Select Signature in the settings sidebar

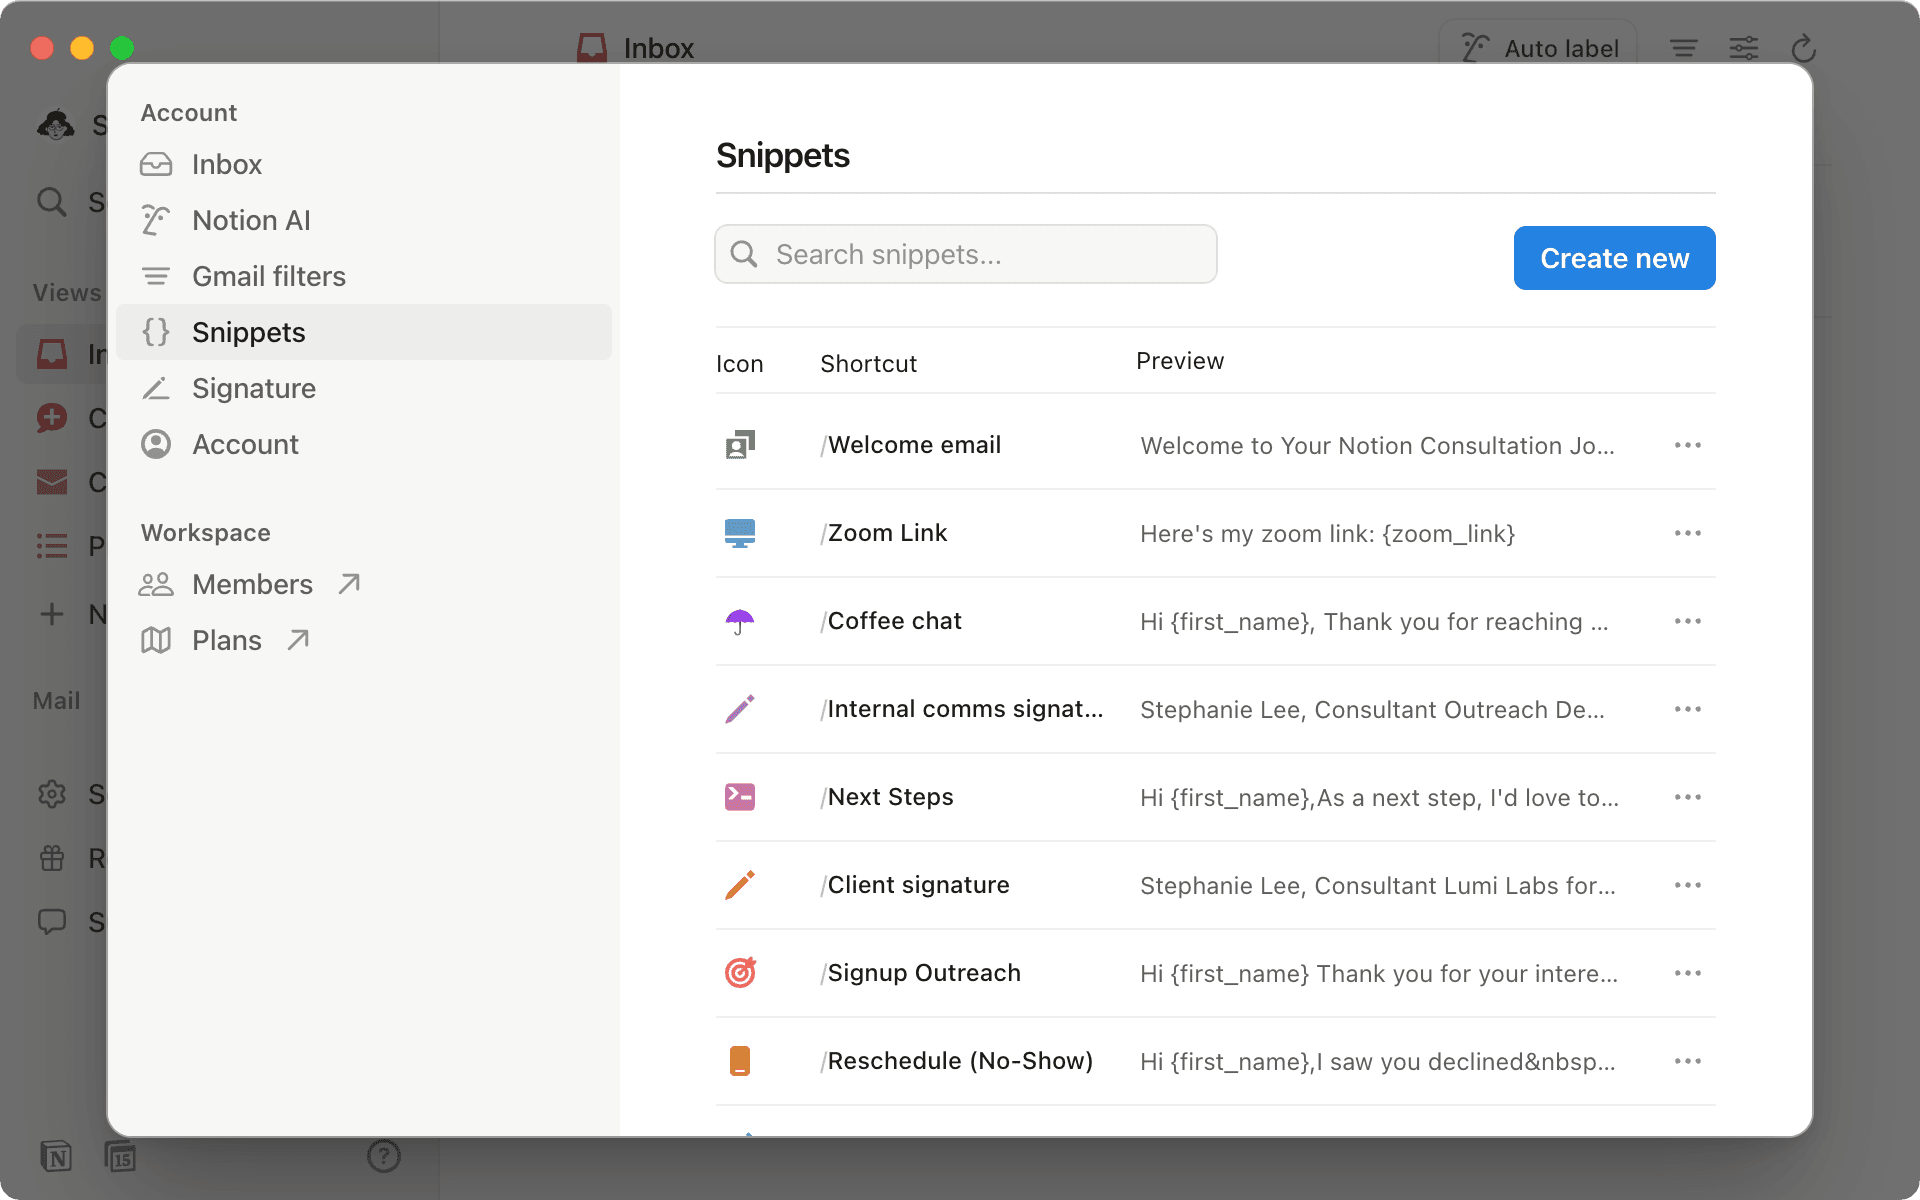254,388
